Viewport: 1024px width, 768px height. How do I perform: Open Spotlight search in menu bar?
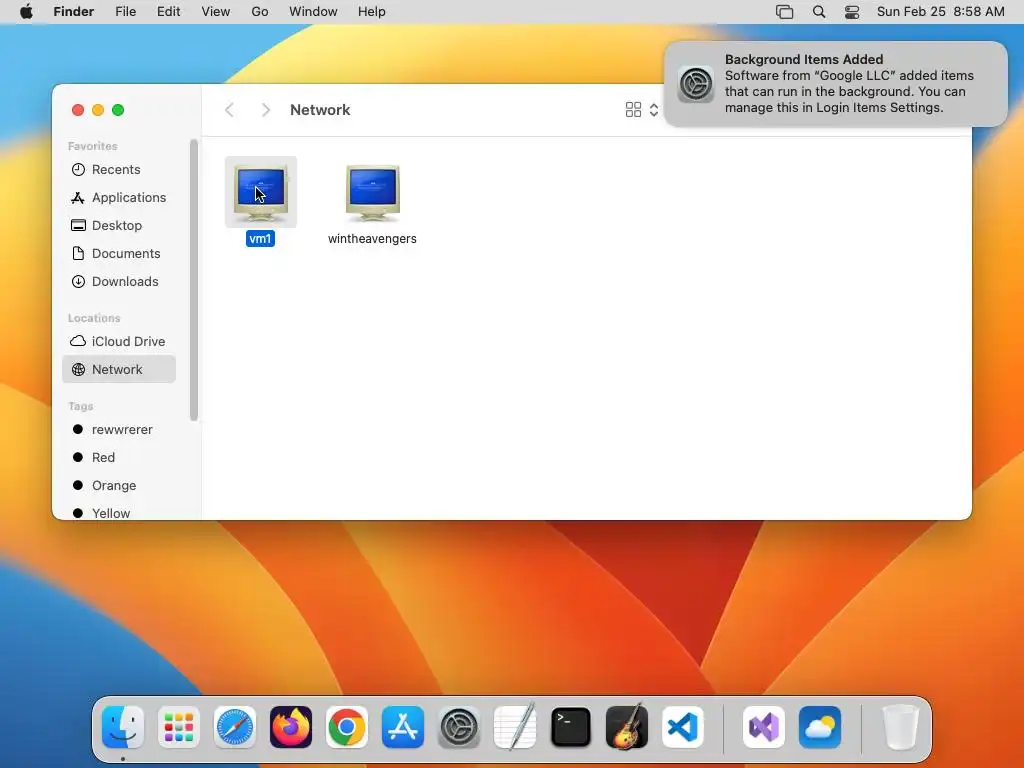click(819, 12)
